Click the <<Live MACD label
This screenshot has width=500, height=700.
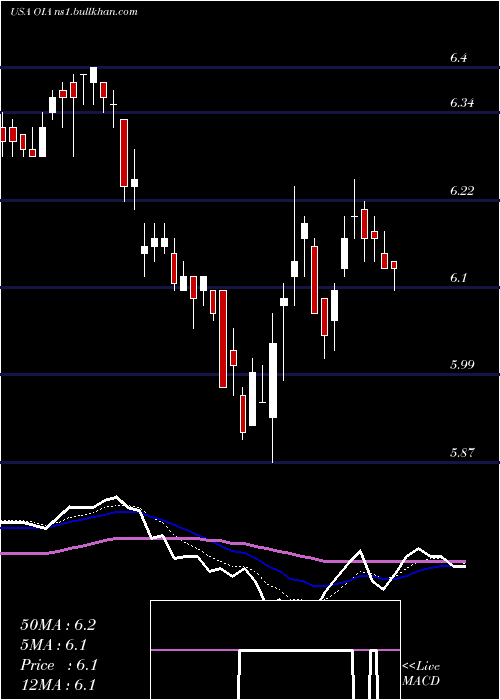pos(421,674)
